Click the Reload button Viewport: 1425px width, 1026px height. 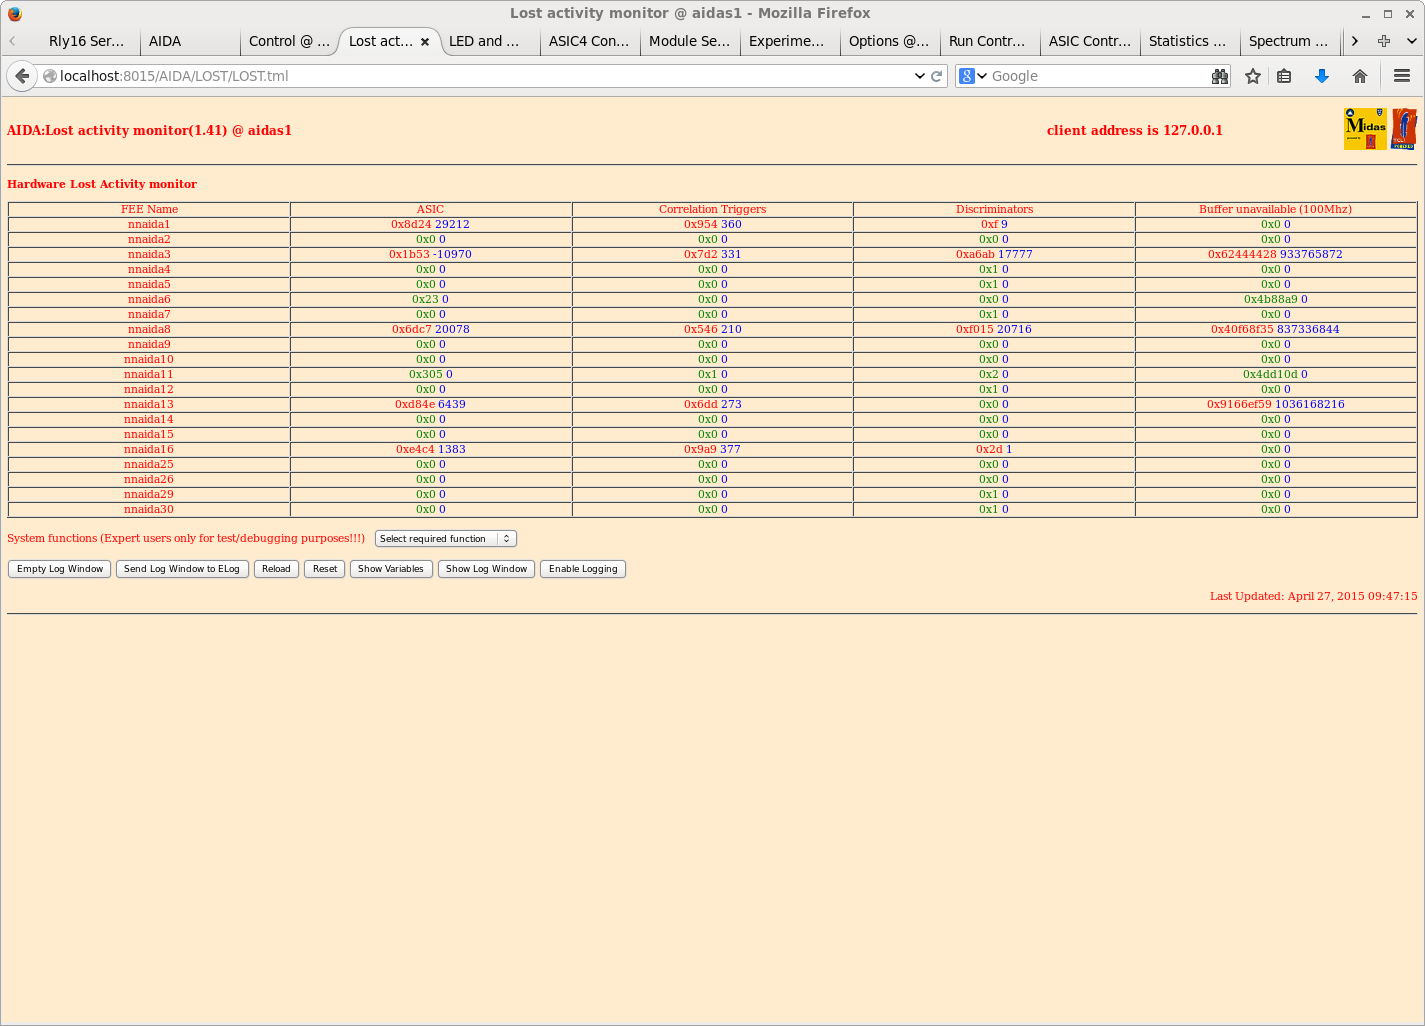coord(276,569)
